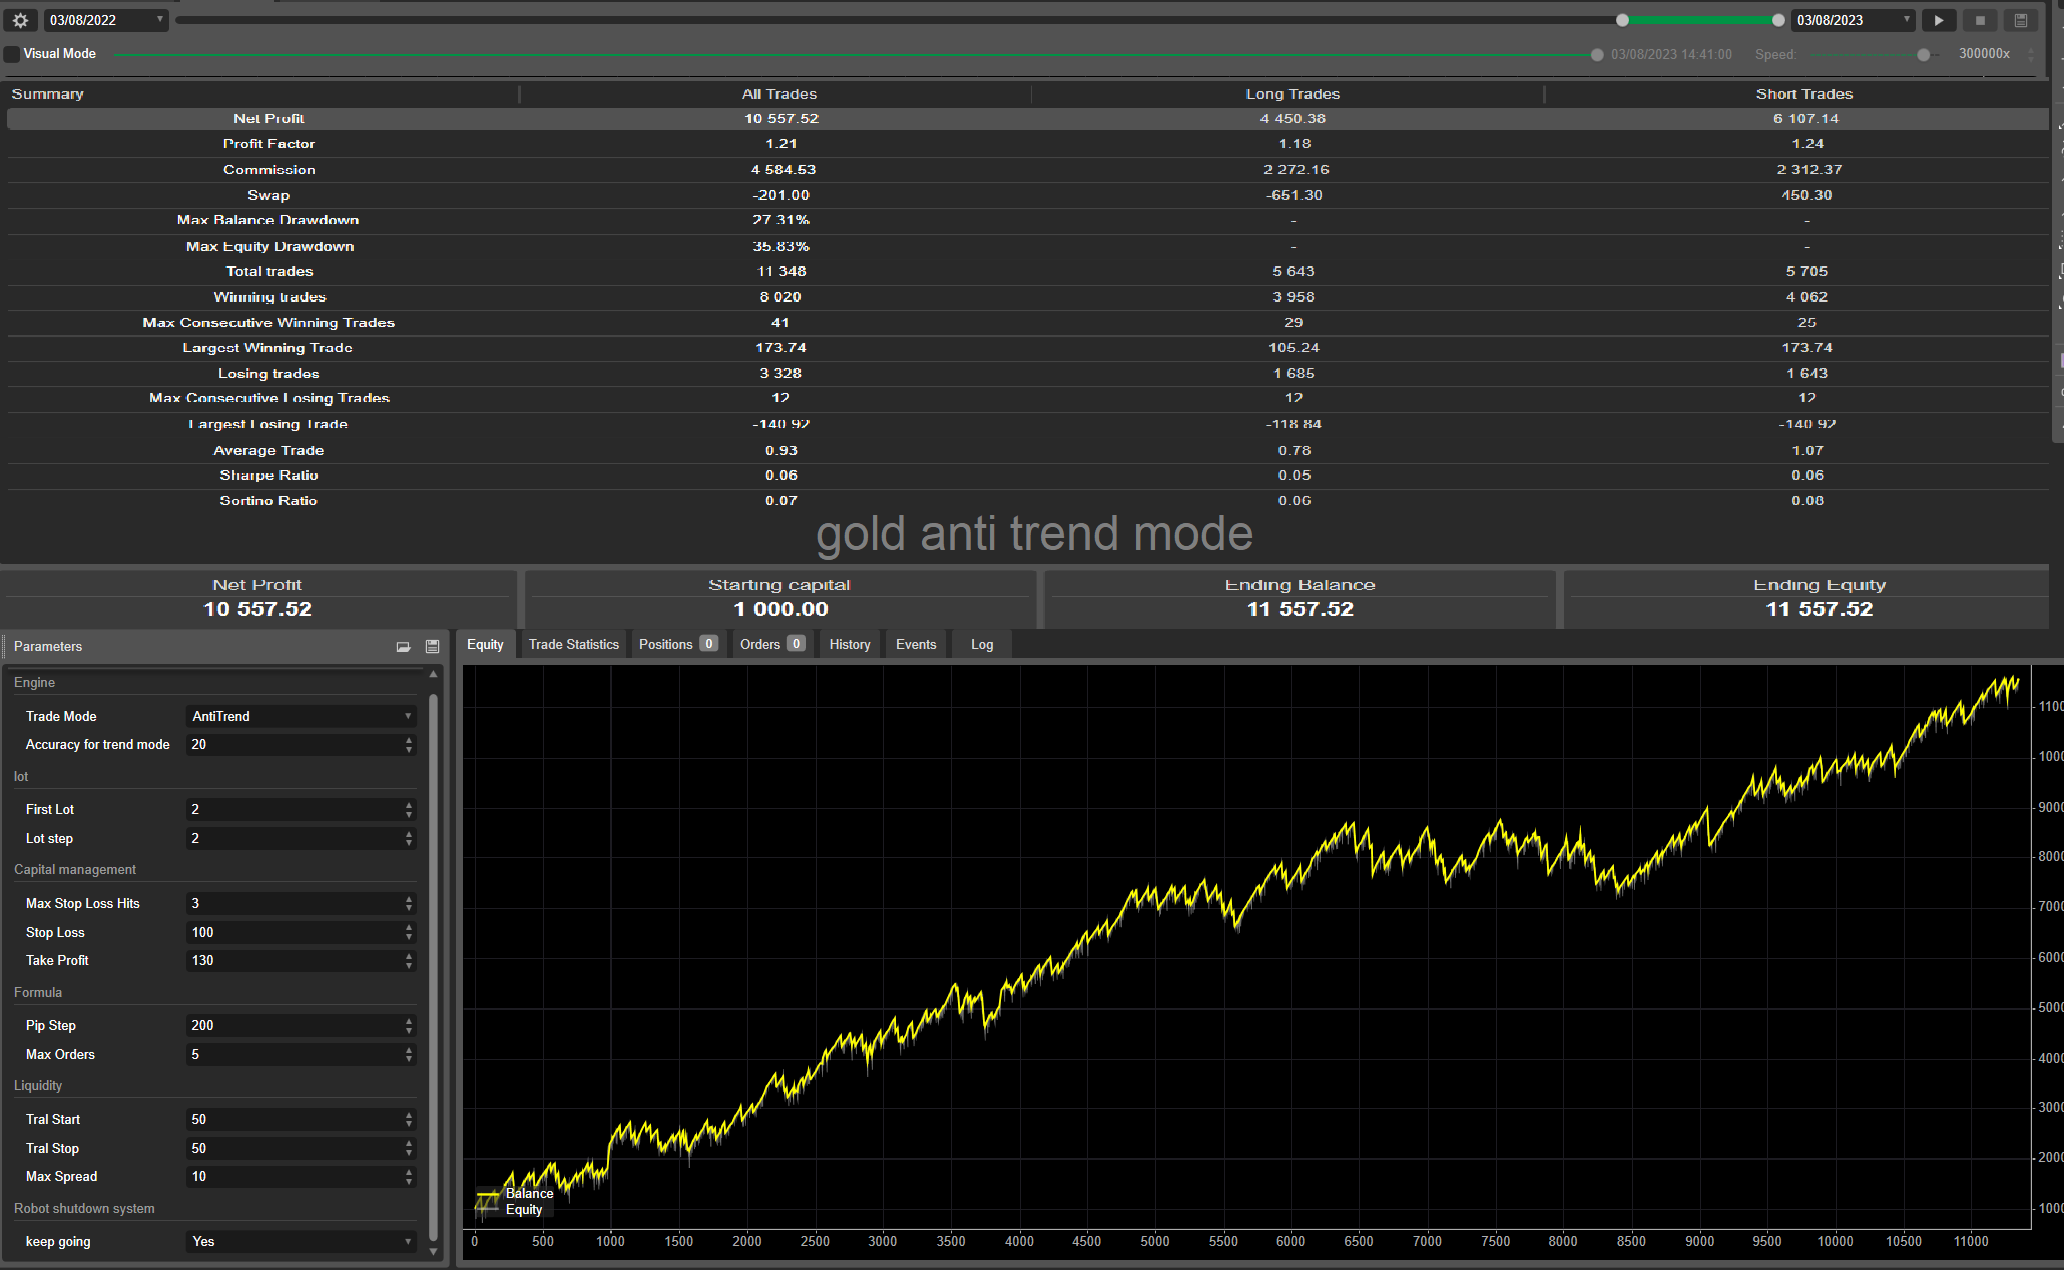Expand the Trade Mode AntiTrend dropdown
The image size is (2064, 1270).
coord(301,716)
